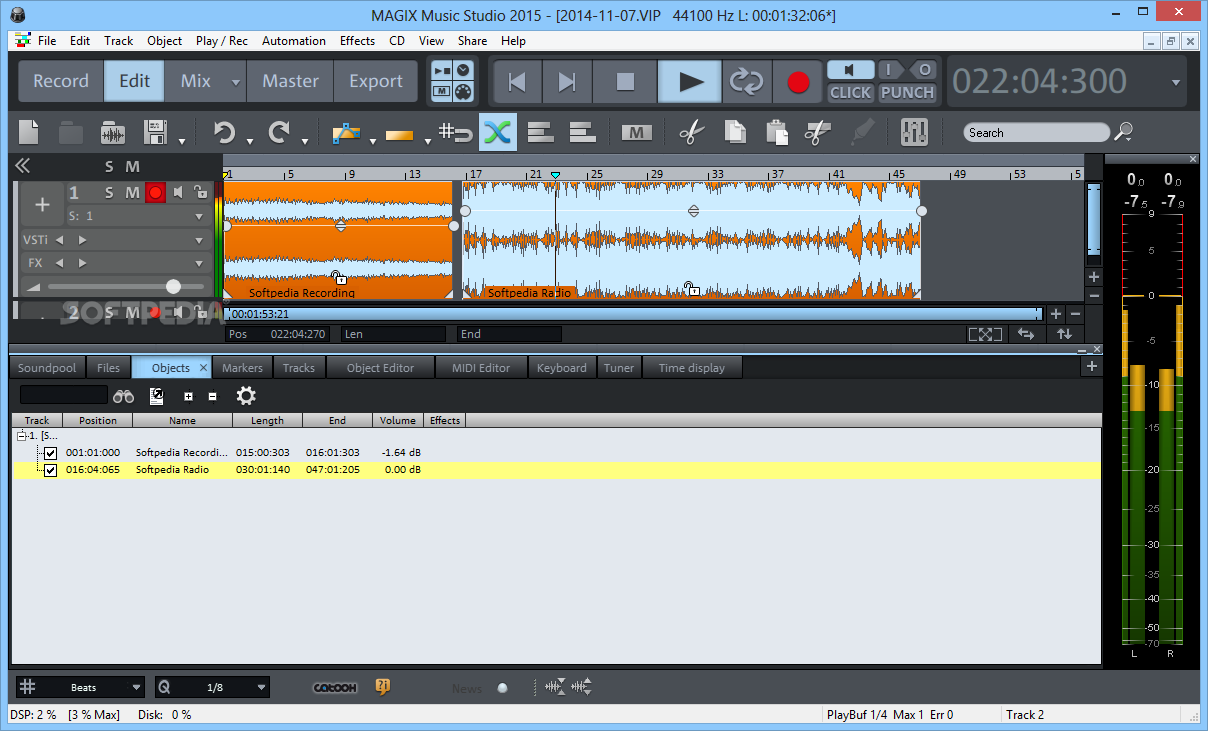Open the Play / Rec menu
1208x731 pixels.
tap(222, 41)
